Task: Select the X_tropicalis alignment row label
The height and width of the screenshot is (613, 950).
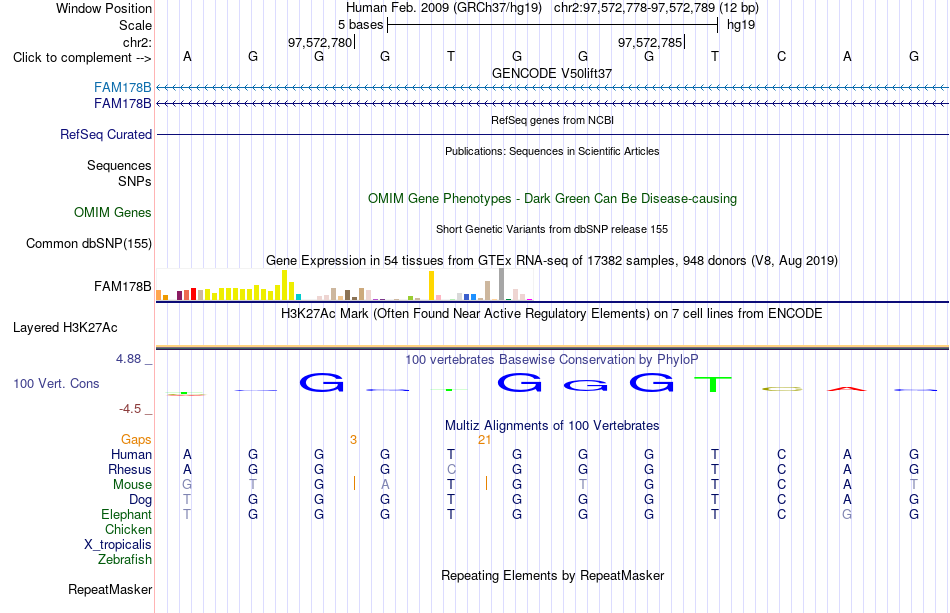Action: [x=118, y=545]
